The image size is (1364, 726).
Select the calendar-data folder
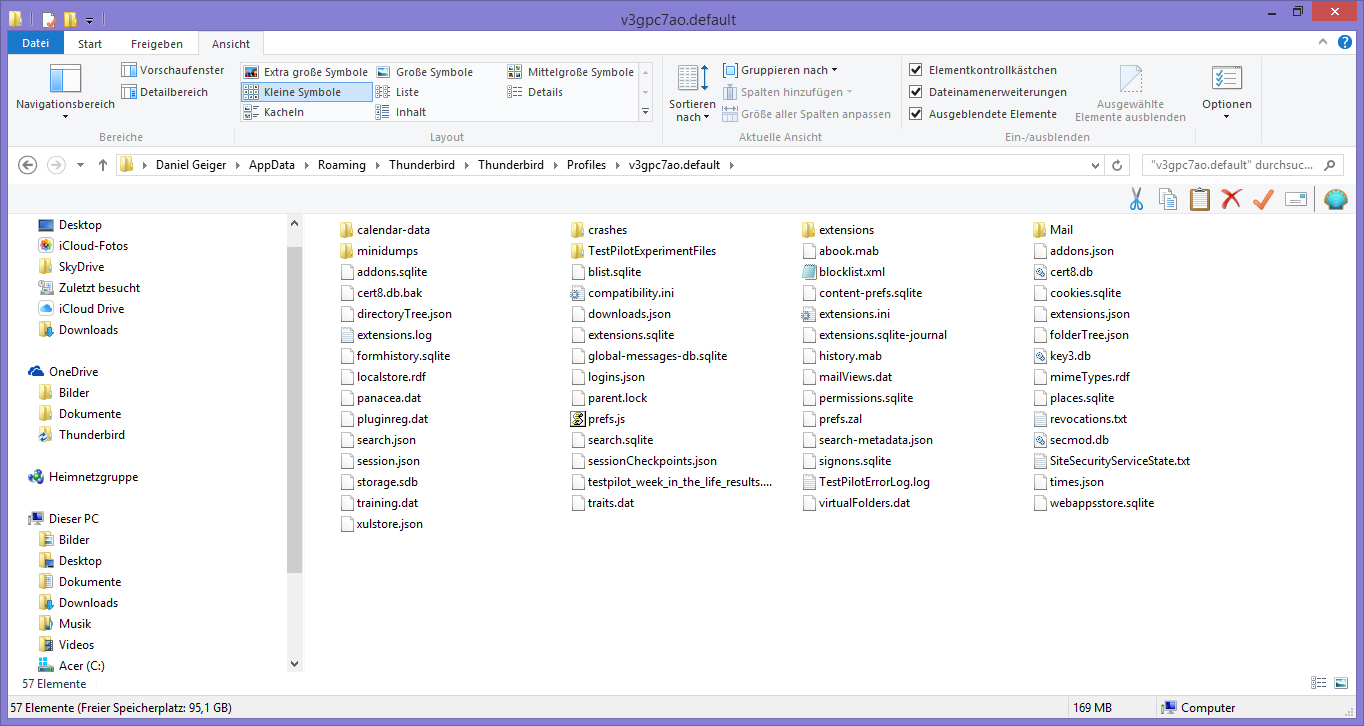pos(385,230)
